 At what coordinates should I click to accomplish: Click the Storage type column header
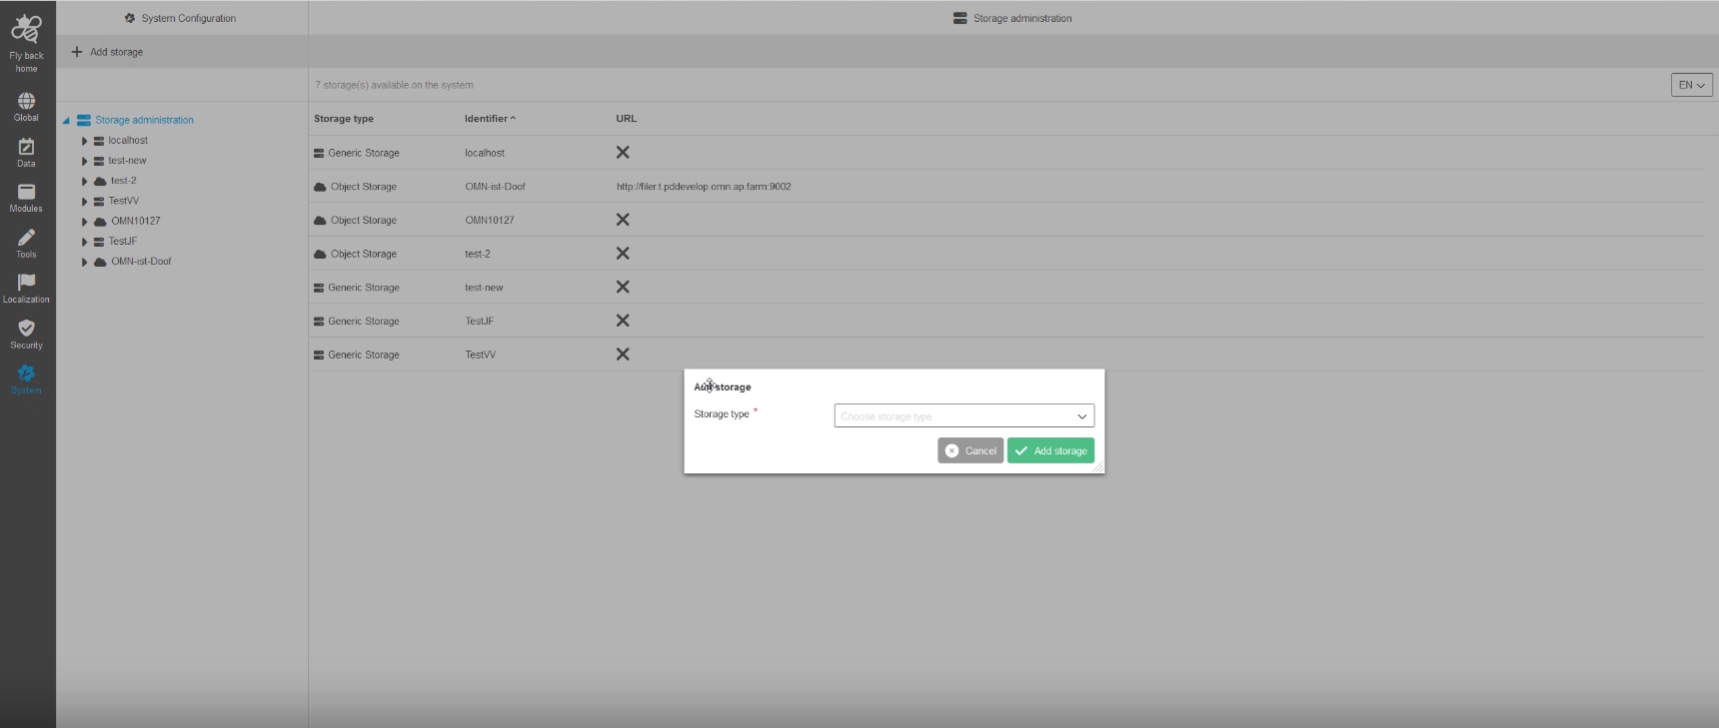[343, 119]
